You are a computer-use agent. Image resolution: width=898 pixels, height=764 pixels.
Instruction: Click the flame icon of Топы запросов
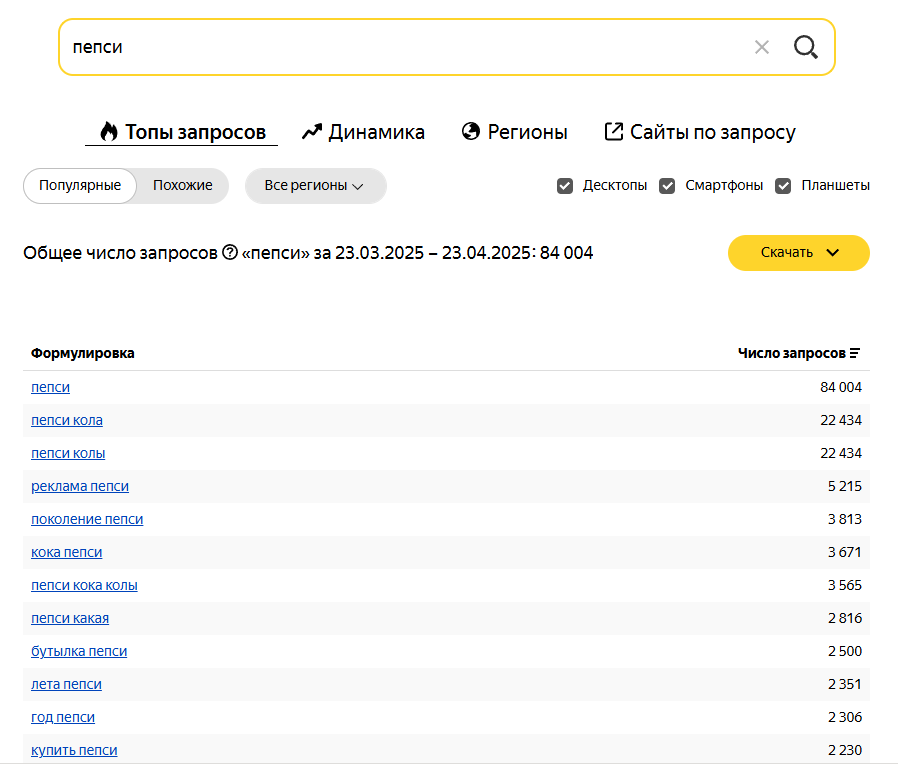(108, 132)
